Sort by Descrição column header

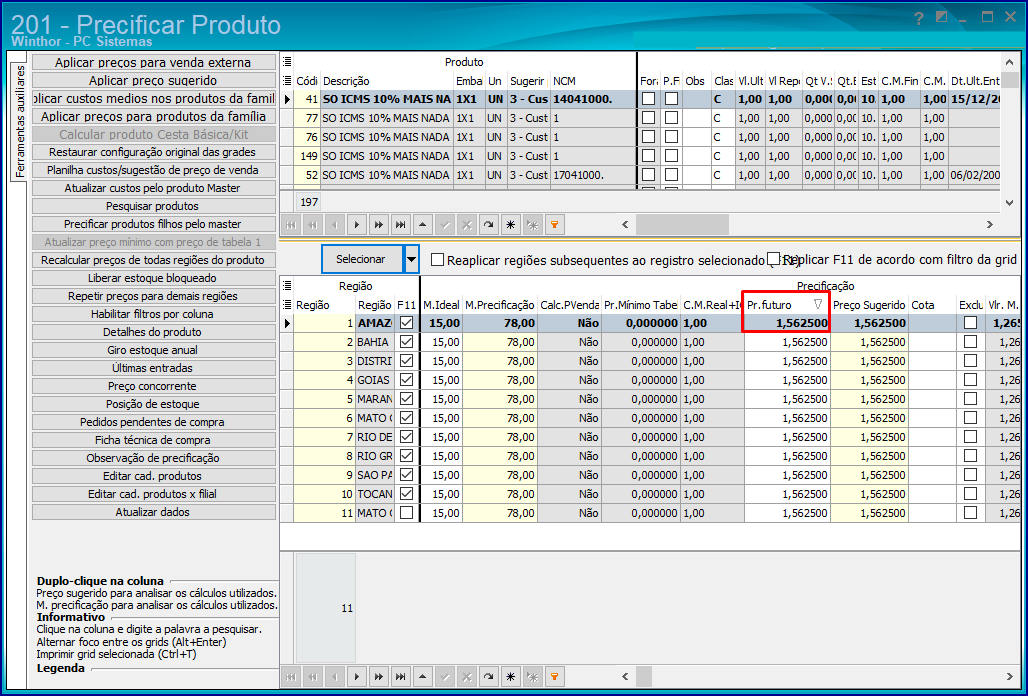click(x=387, y=81)
